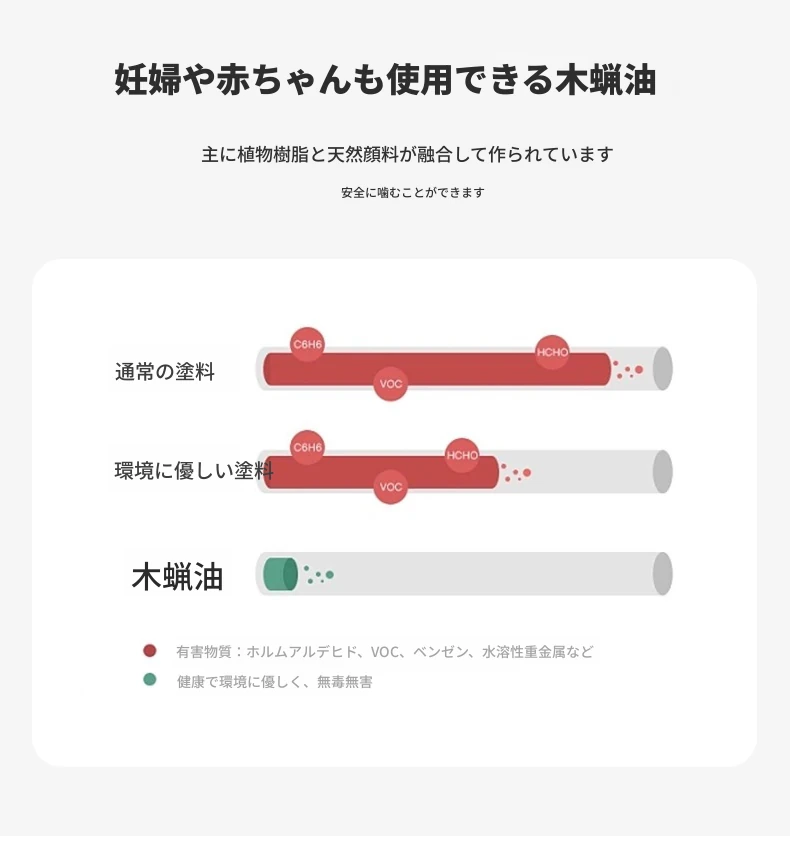Select the 通常の塗料 row label
Screen dimensions: 790x860
click(x=165, y=373)
